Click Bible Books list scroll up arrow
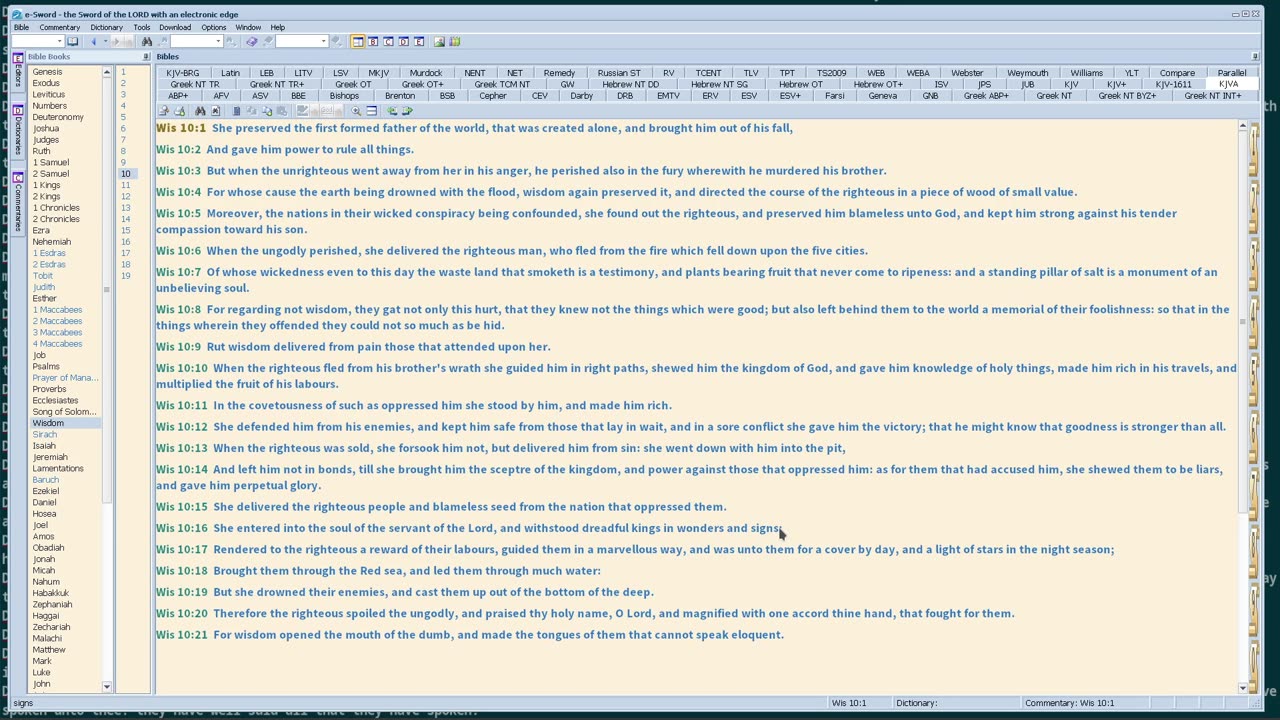The image size is (1280, 720). [107, 72]
